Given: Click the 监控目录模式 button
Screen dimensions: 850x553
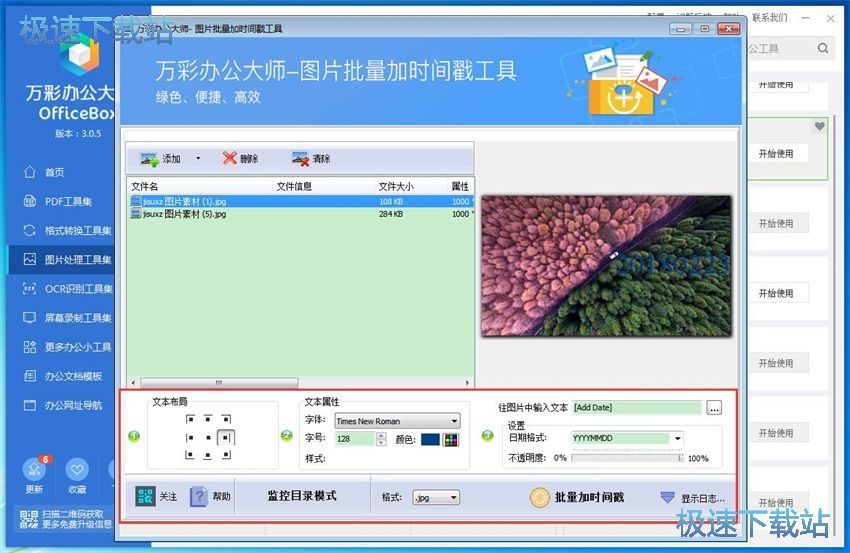Looking at the screenshot, I should click(x=302, y=496).
